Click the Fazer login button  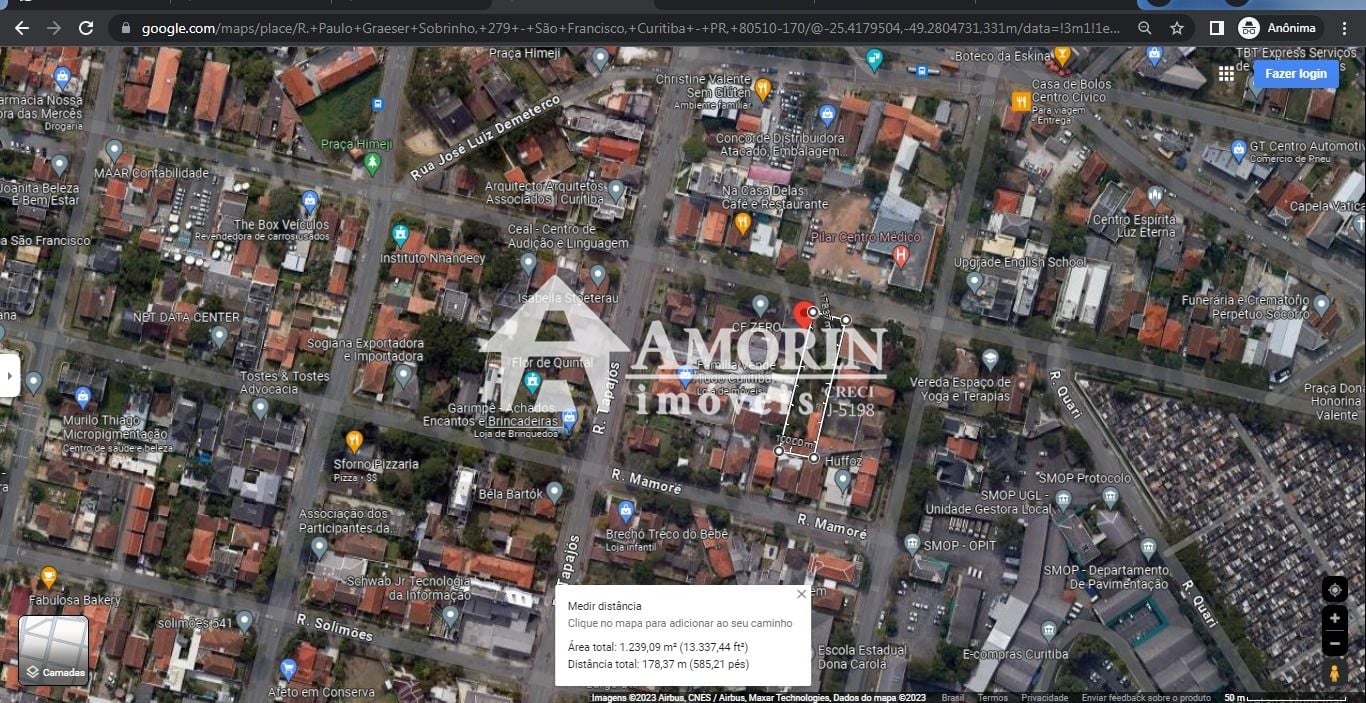(x=1296, y=74)
